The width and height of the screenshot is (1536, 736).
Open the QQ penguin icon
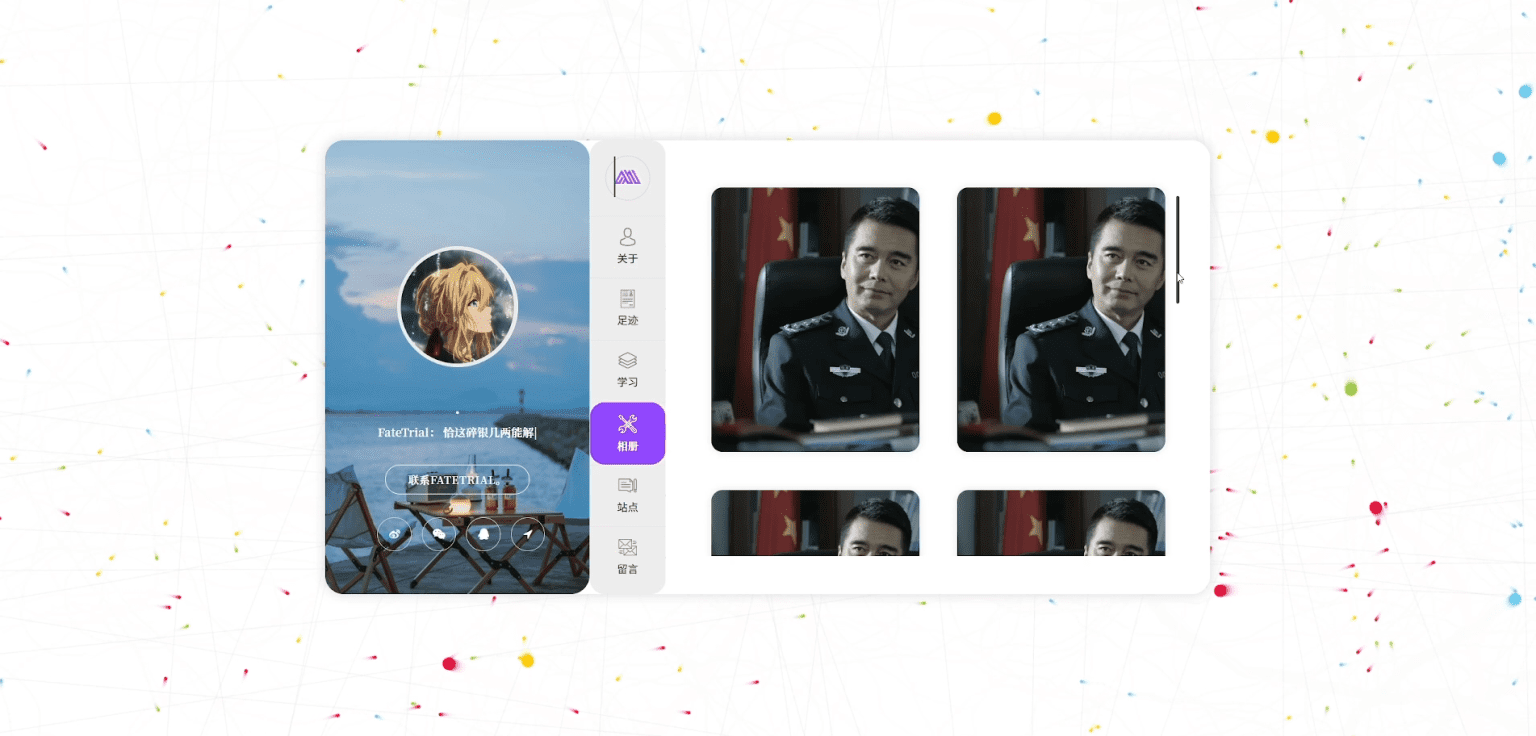point(484,535)
